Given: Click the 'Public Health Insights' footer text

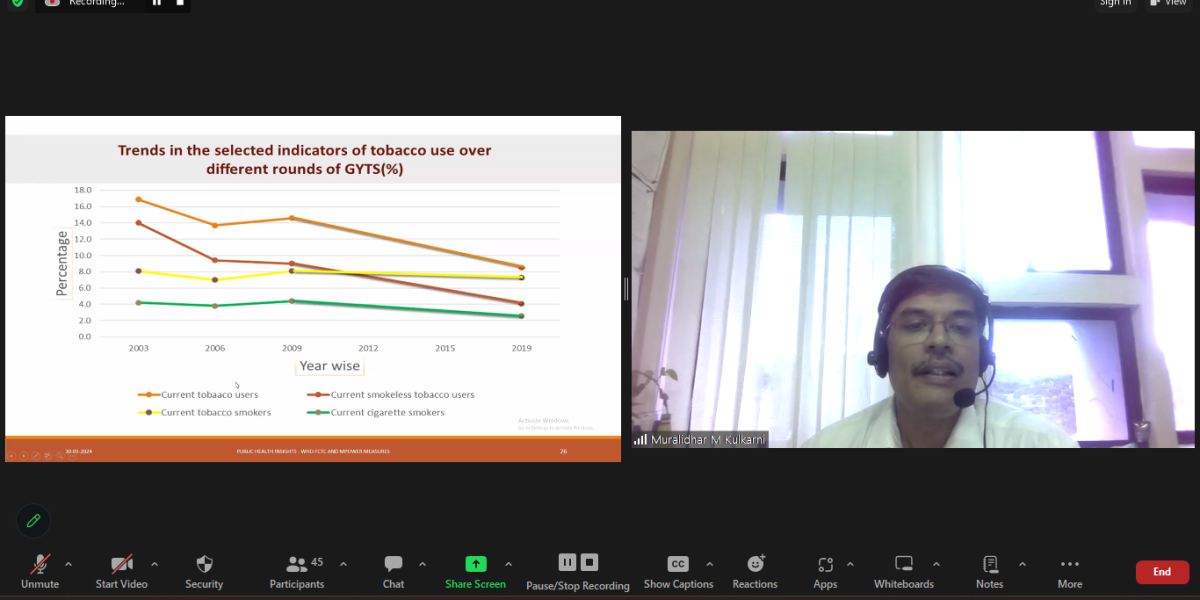Looking at the screenshot, I should coord(312,452).
